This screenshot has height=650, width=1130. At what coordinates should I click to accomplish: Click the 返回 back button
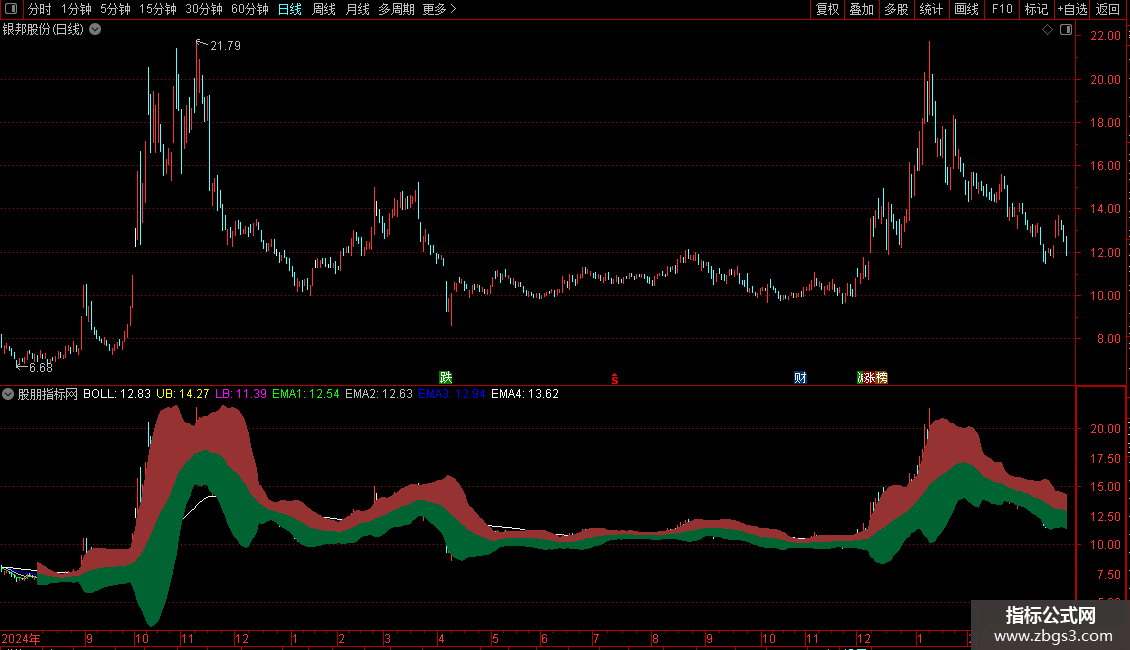(1108, 9)
